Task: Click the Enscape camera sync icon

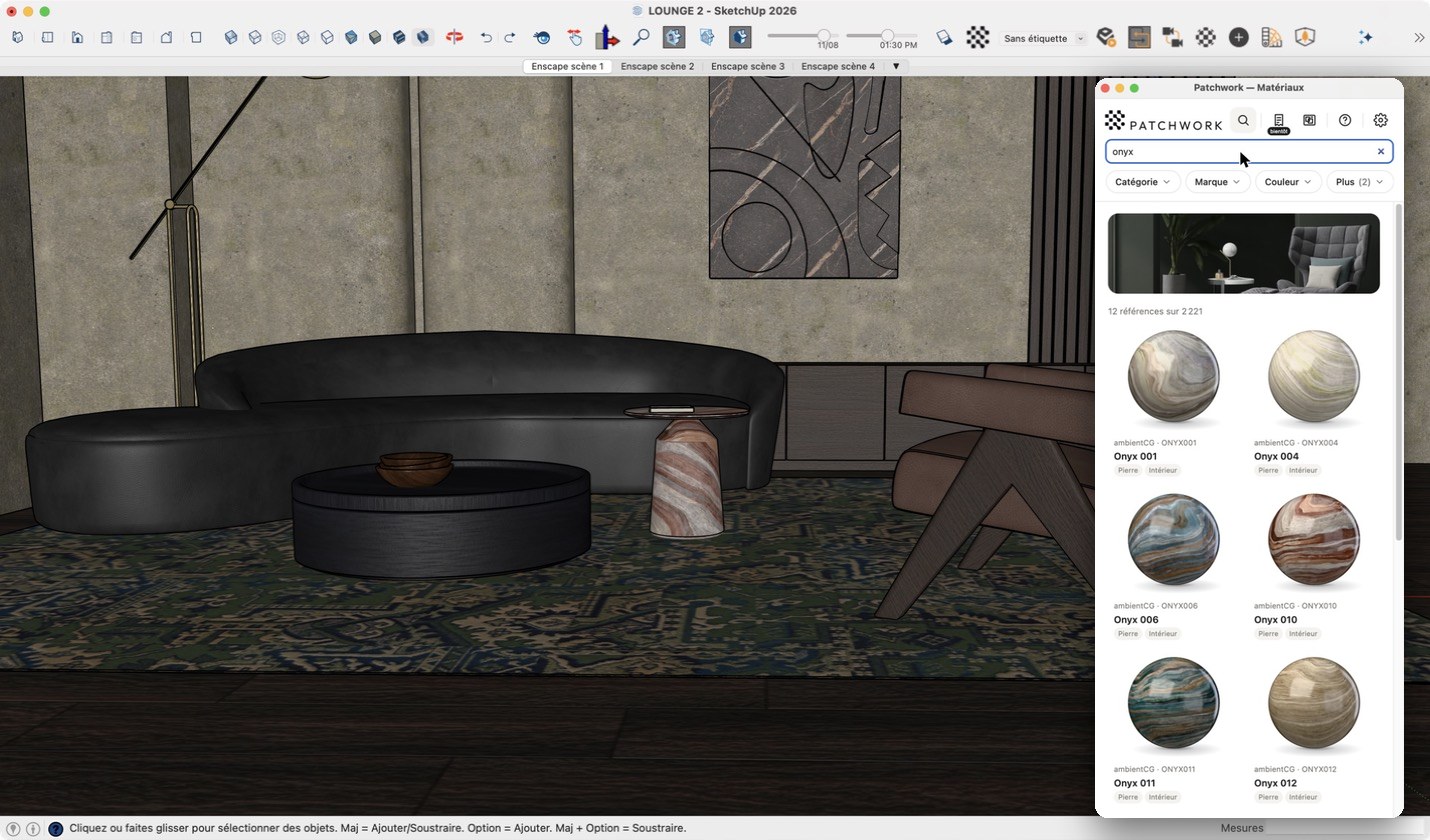Action: (x=1172, y=37)
